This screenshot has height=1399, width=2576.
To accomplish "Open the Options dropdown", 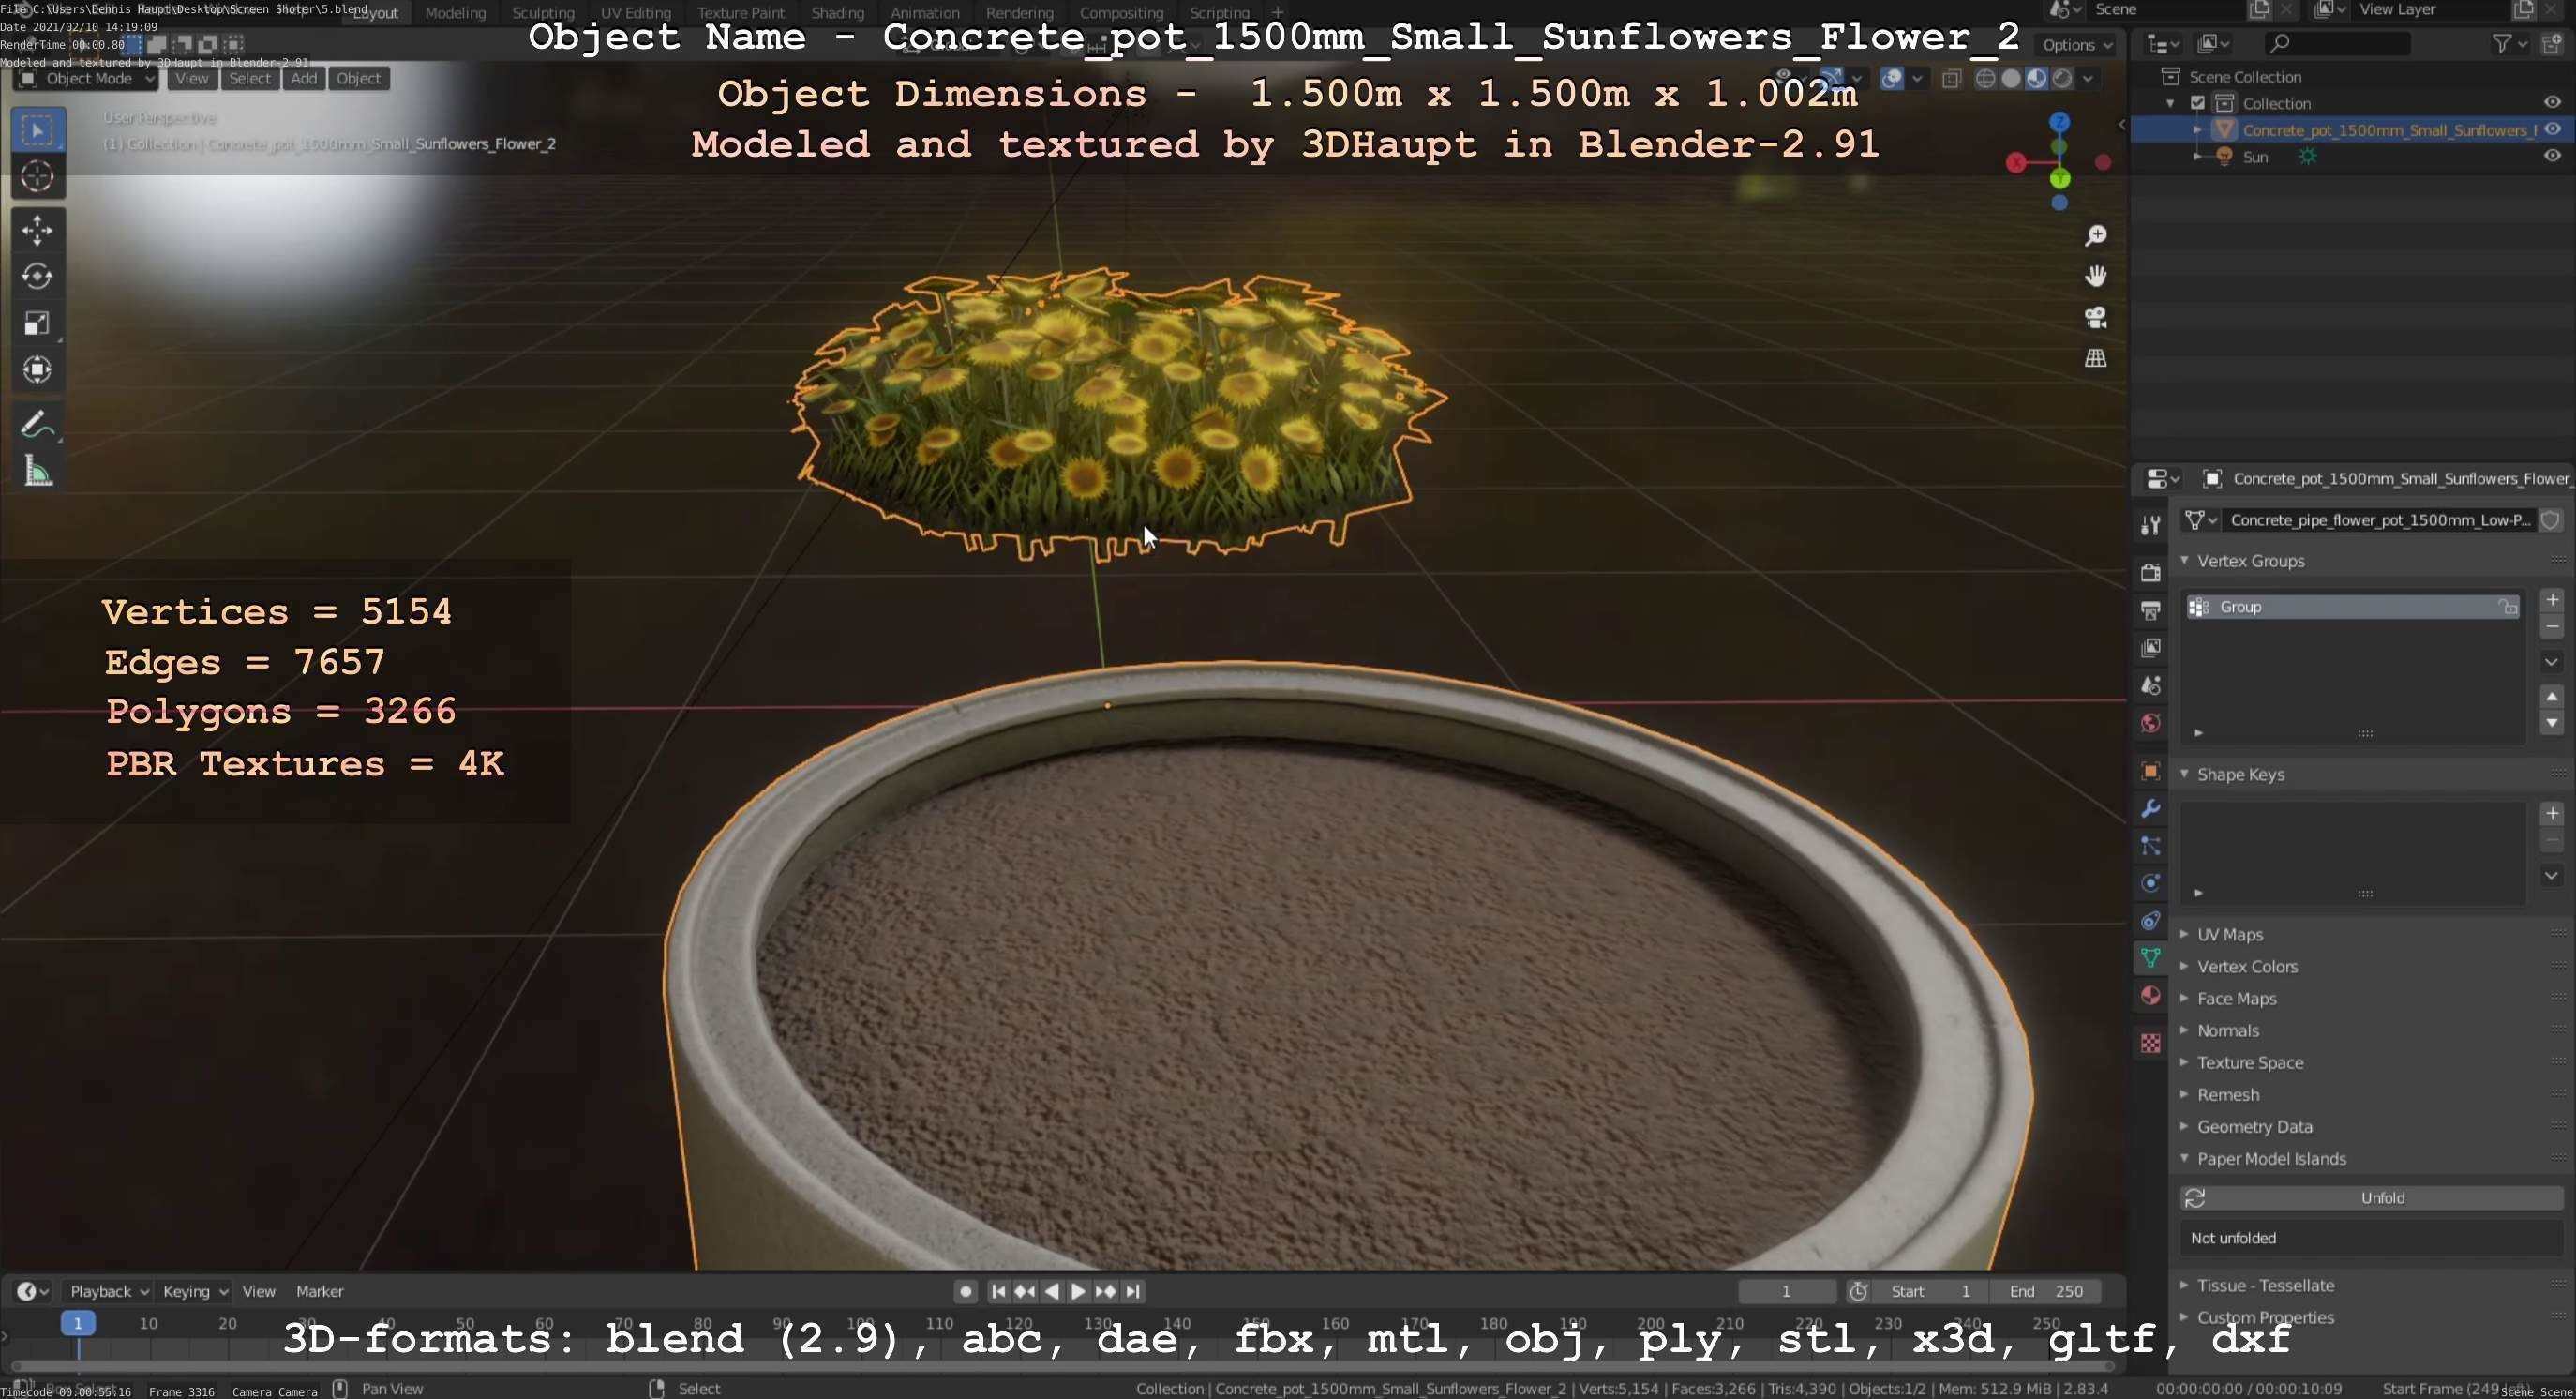I will pyautogui.click(x=2078, y=45).
